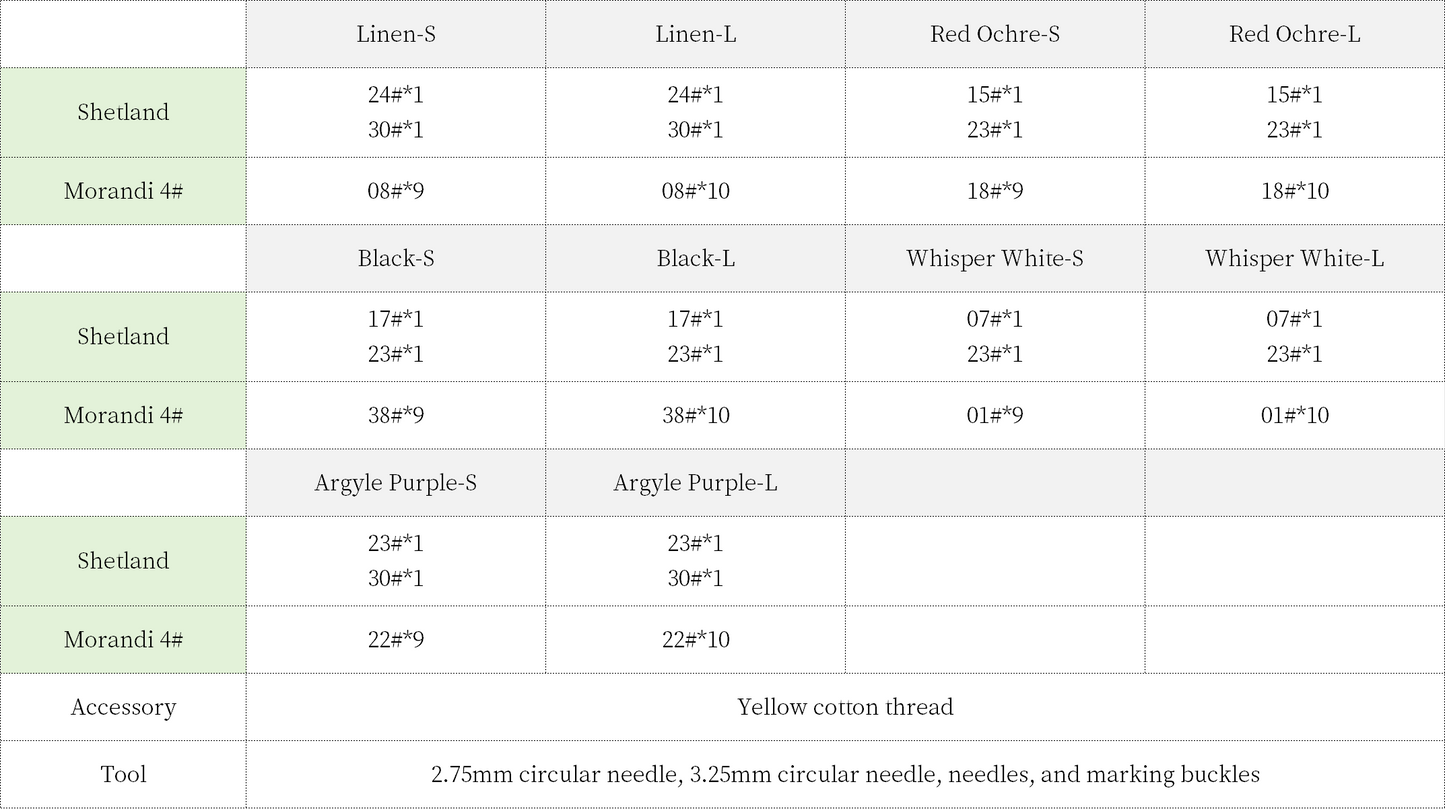Screen dimensions: 1445x809
Task: Select the cell containing 08#*9
Action: coord(396,191)
